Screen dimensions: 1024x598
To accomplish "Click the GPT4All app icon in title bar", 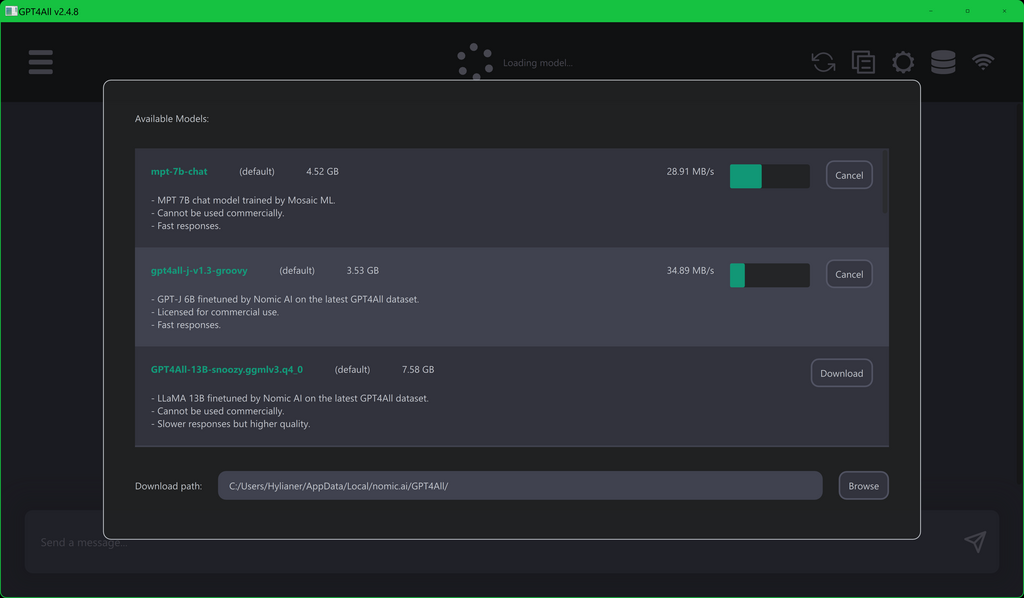I will (x=11, y=11).
